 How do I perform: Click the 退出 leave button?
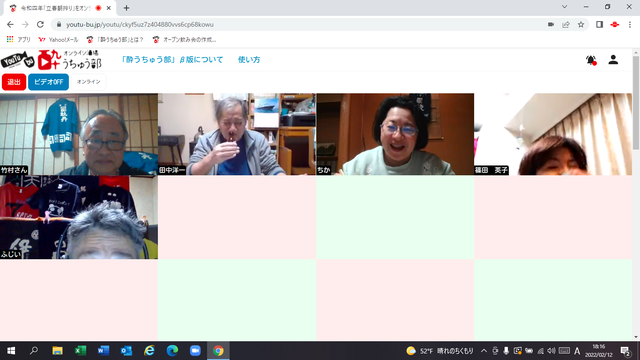click(14, 82)
